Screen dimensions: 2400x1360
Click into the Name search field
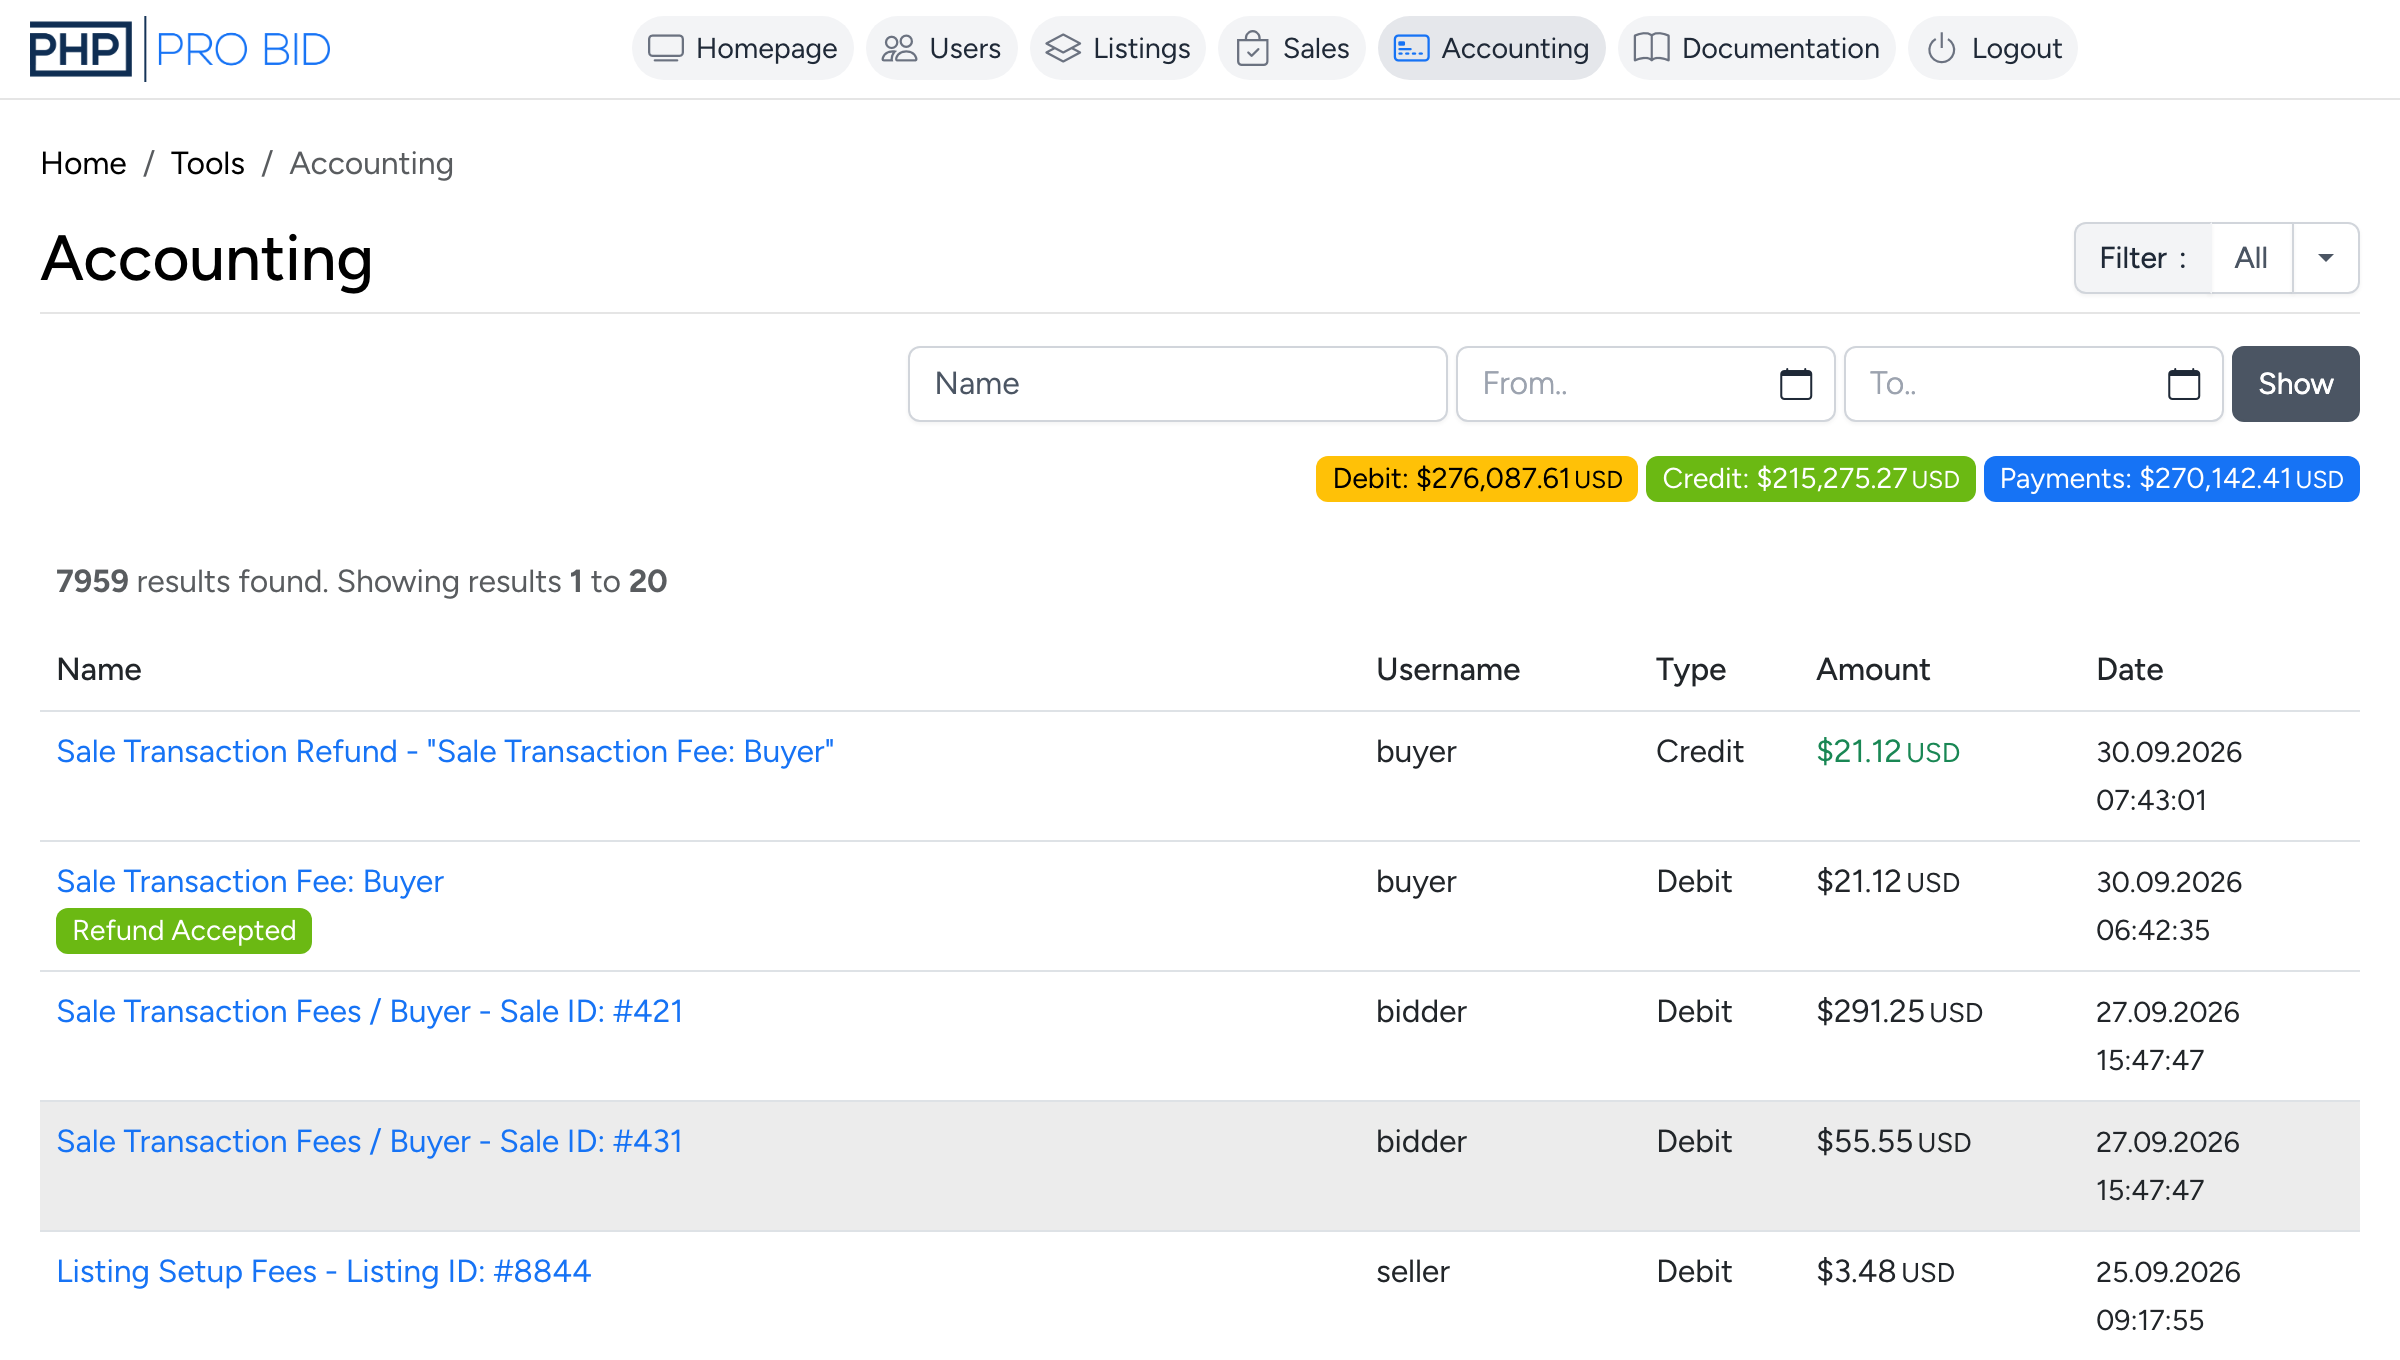pyautogui.click(x=1178, y=384)
